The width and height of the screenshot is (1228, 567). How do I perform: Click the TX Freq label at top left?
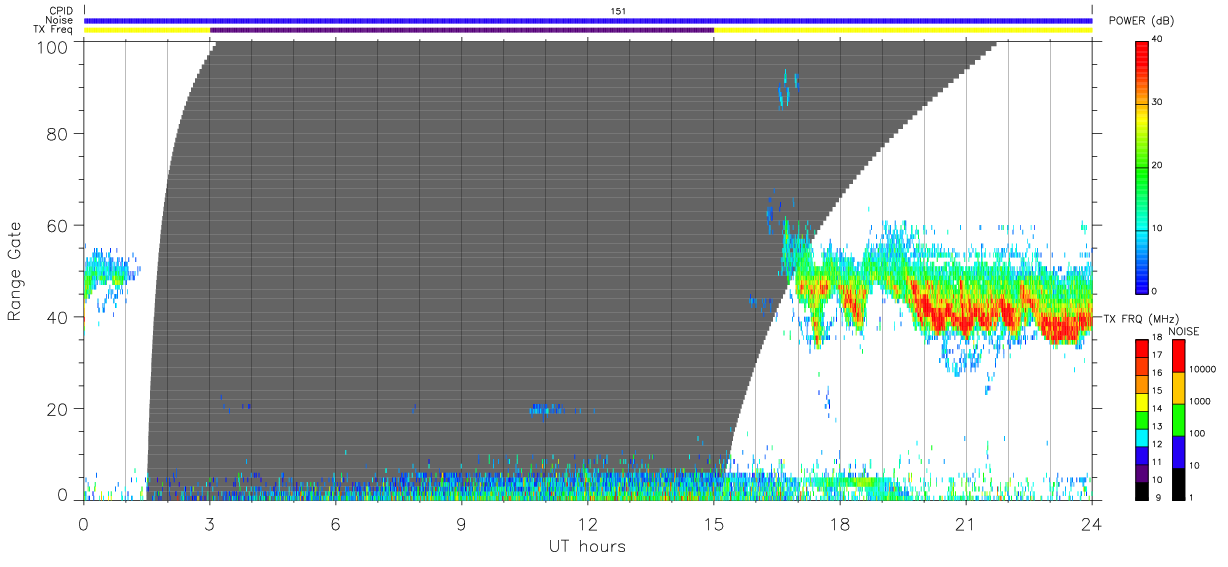click(x=54, y=29)
